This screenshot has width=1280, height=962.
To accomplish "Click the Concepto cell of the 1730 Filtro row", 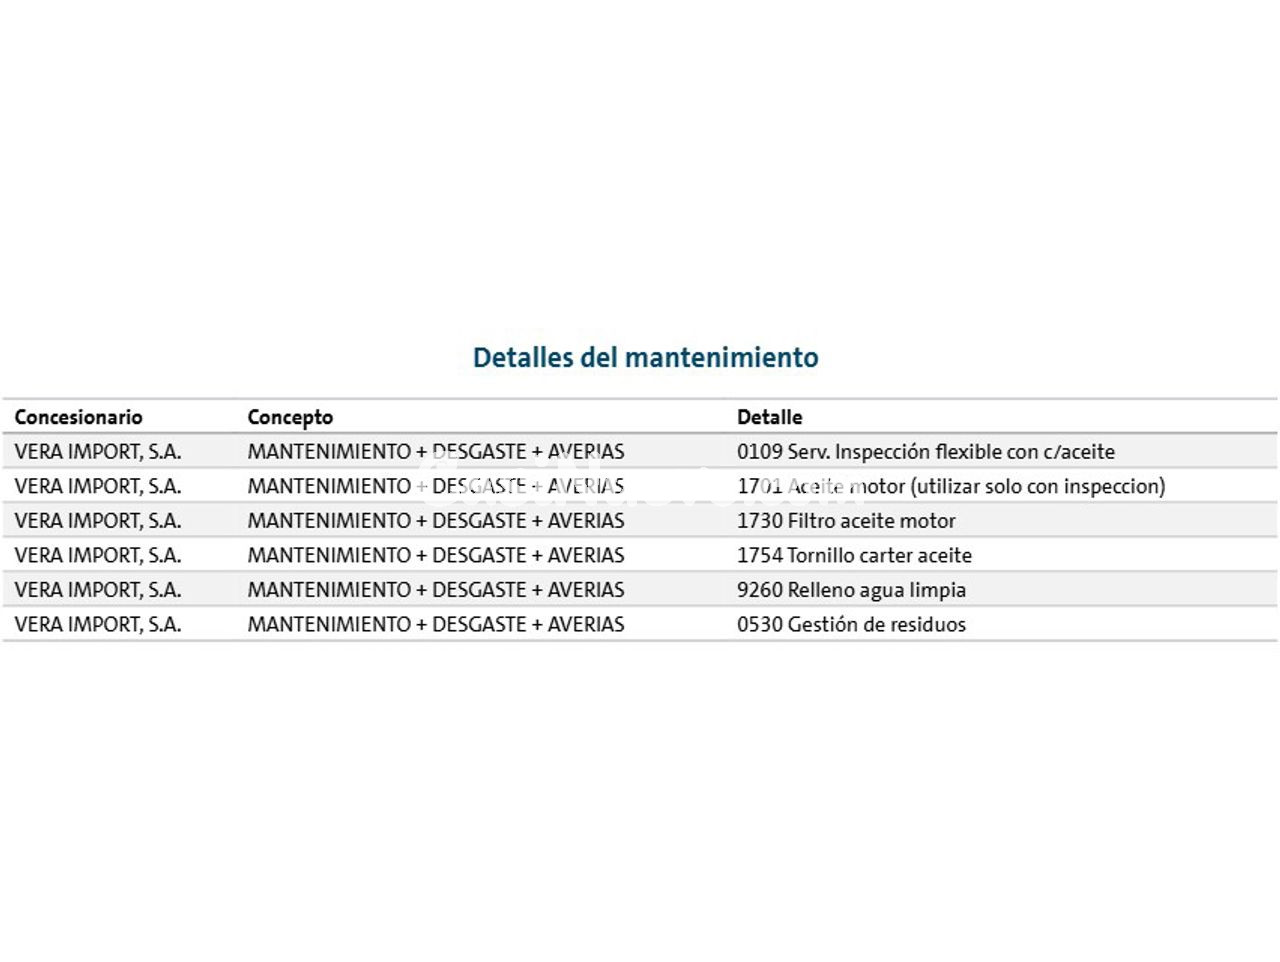I will click(x=435, y=521).
